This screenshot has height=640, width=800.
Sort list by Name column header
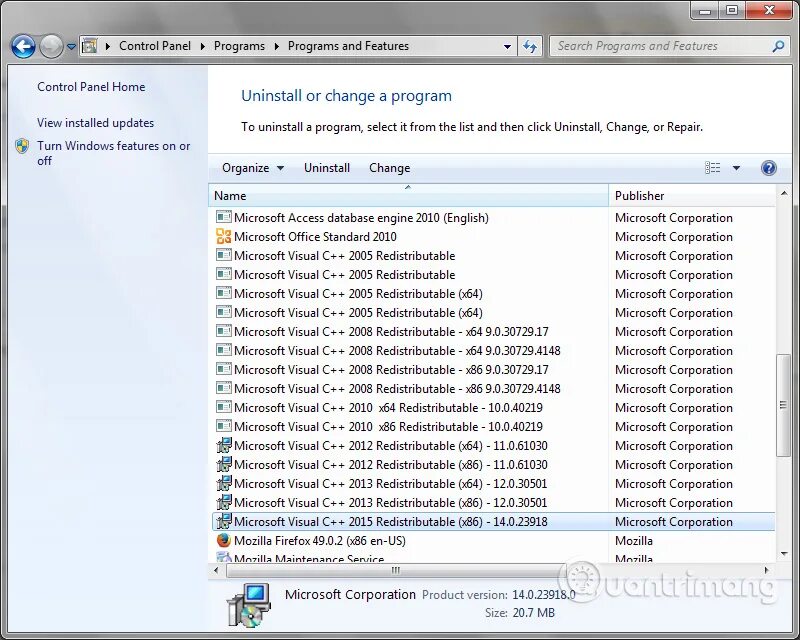pos(408,195)
